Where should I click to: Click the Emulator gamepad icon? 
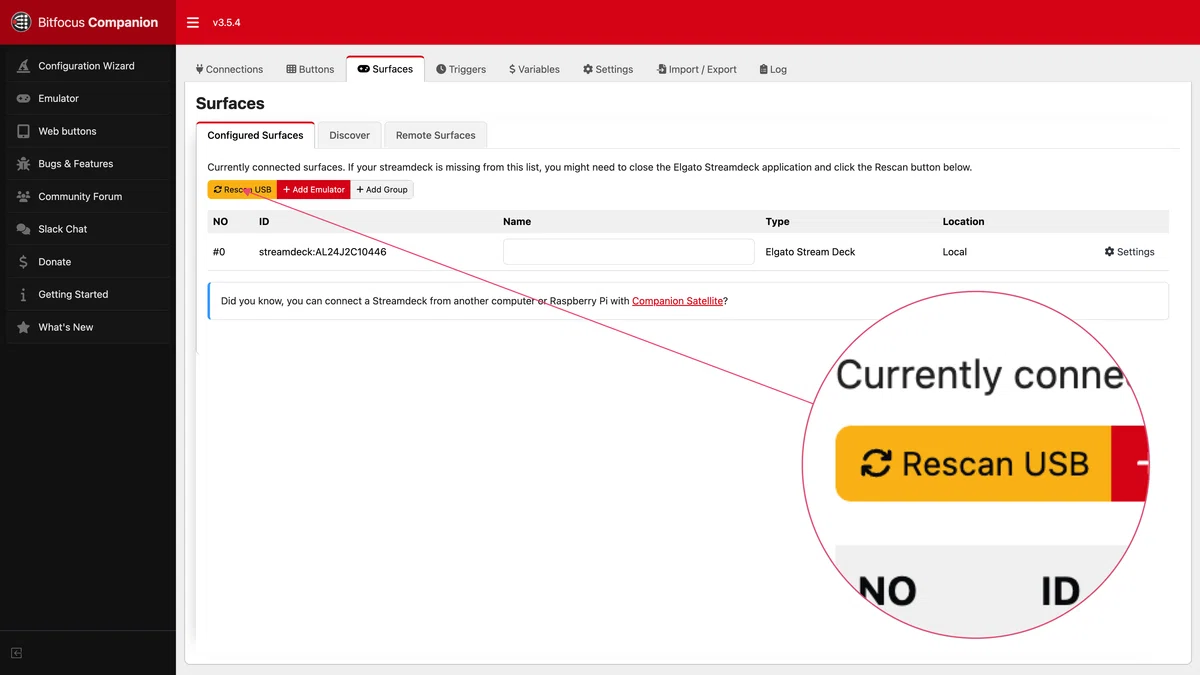click(x=23, y=99)
